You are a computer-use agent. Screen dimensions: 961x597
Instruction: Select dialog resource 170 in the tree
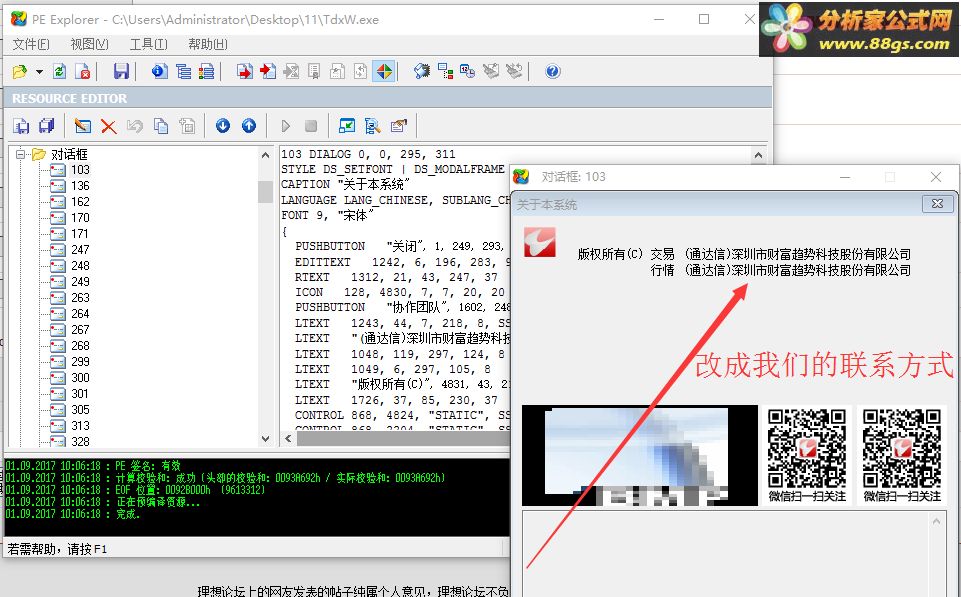(80, 218)
